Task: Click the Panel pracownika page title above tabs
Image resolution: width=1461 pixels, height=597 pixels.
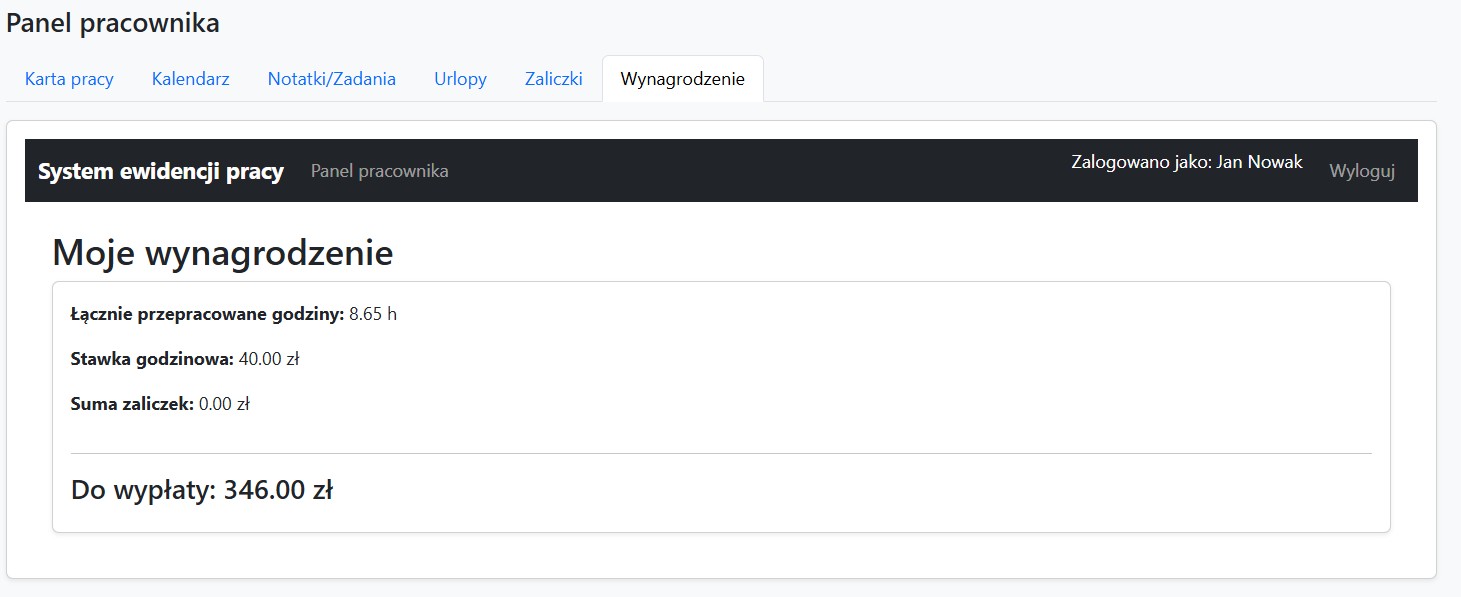Action: 112,24
